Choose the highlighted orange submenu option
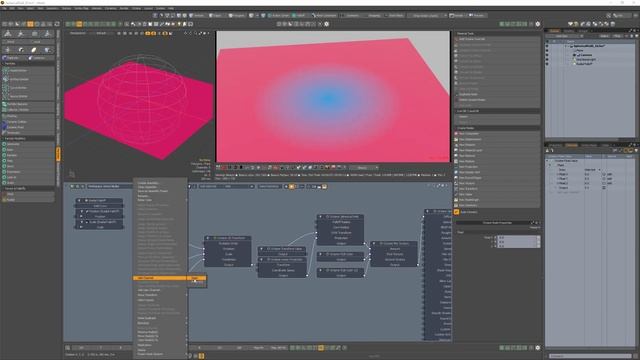This screenshot has width=640, height=360. (x=197, y=278)
